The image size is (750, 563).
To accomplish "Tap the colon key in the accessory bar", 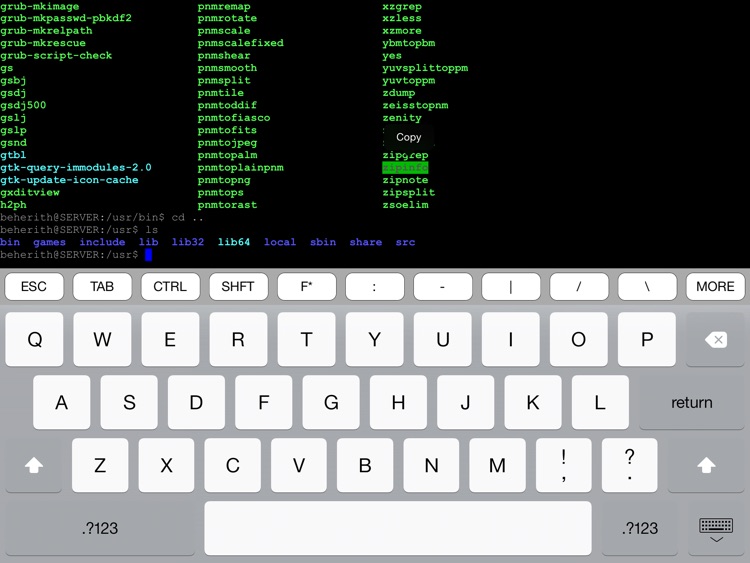I will [375, 287].
